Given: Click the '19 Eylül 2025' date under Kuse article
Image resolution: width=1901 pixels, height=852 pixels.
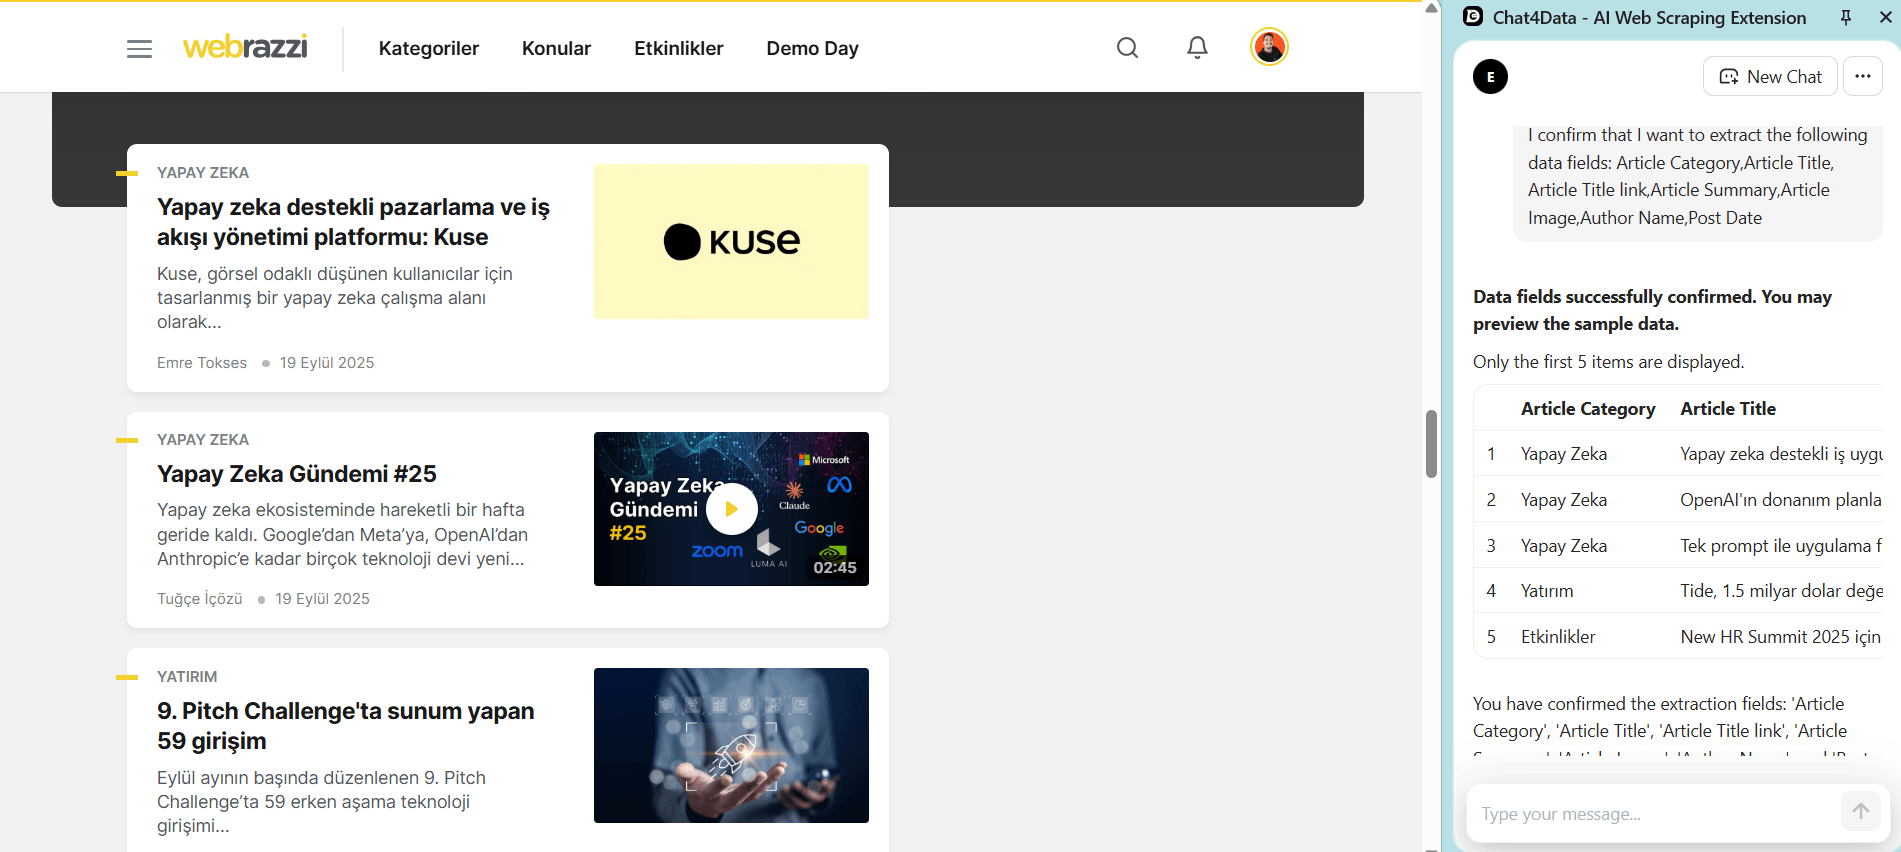Looking at the screenshot, I should coord(327,363).
